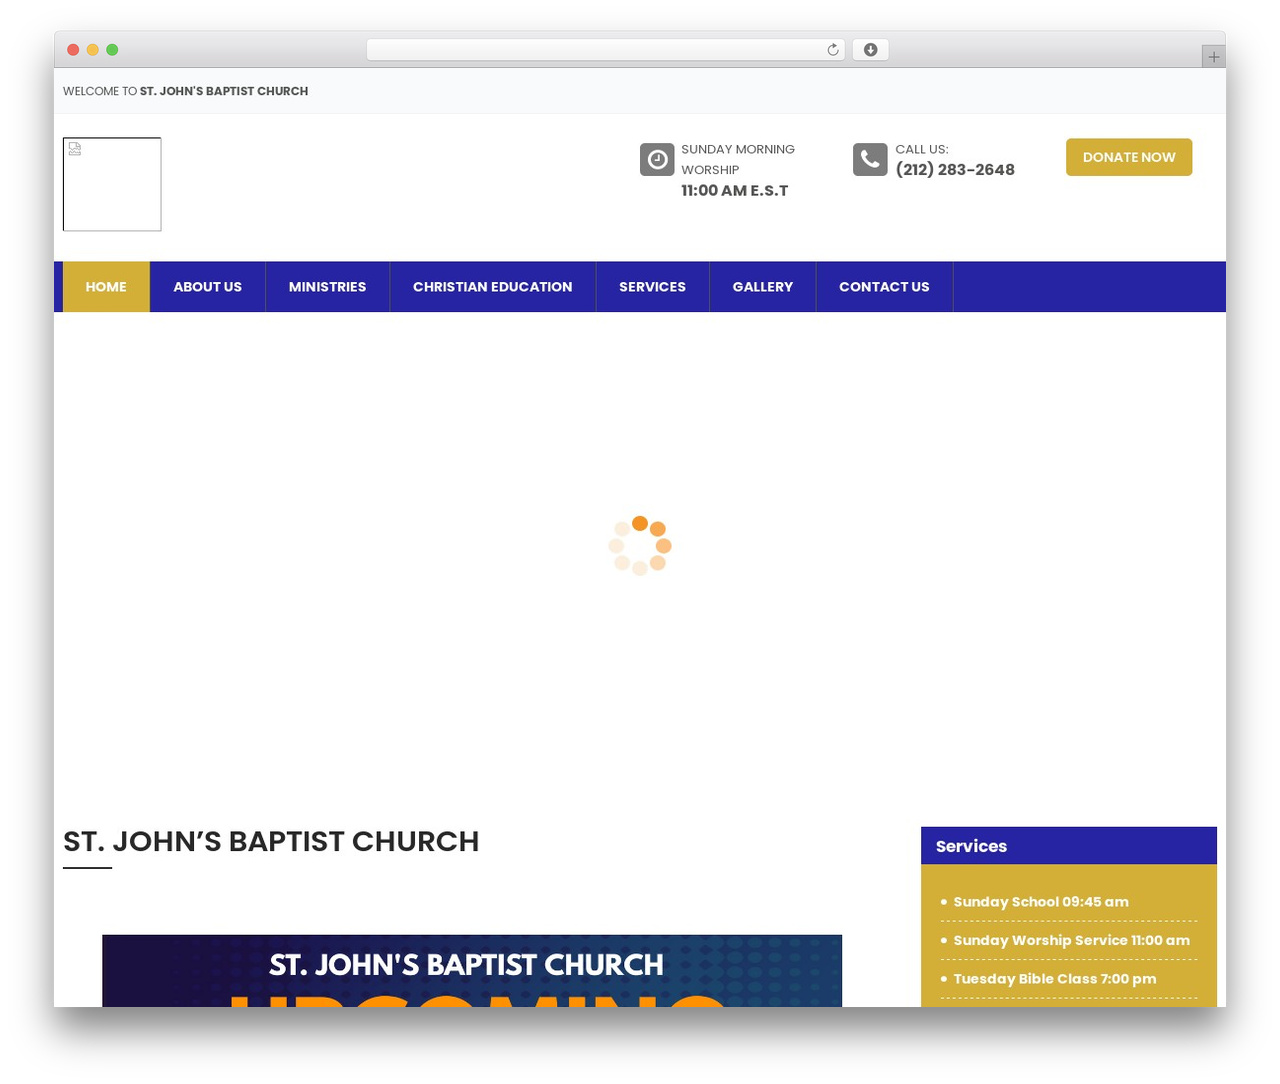Viewport: 1280px width, 1084px height.
Task: Click the orange loading spinner in slider
Action: (x=640, y=546)
